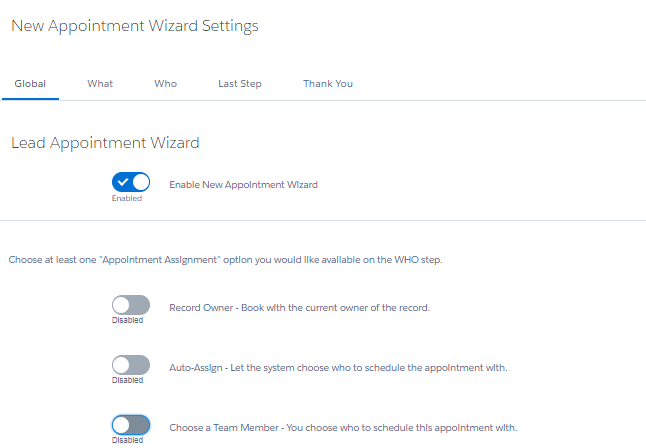Select the Thank You tab

click(328, 84)
